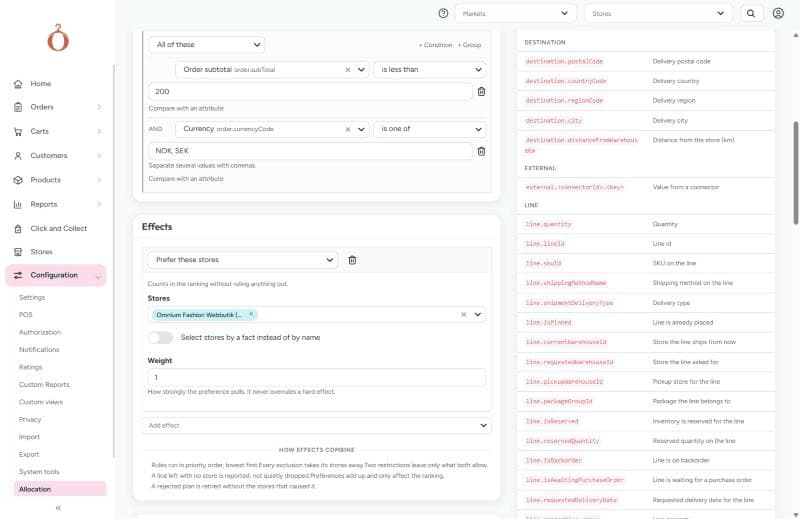This screenshot has height=519, width=800.
Task: Add a new condition Group
Action: pyautogui.click(x=469, y=45)
